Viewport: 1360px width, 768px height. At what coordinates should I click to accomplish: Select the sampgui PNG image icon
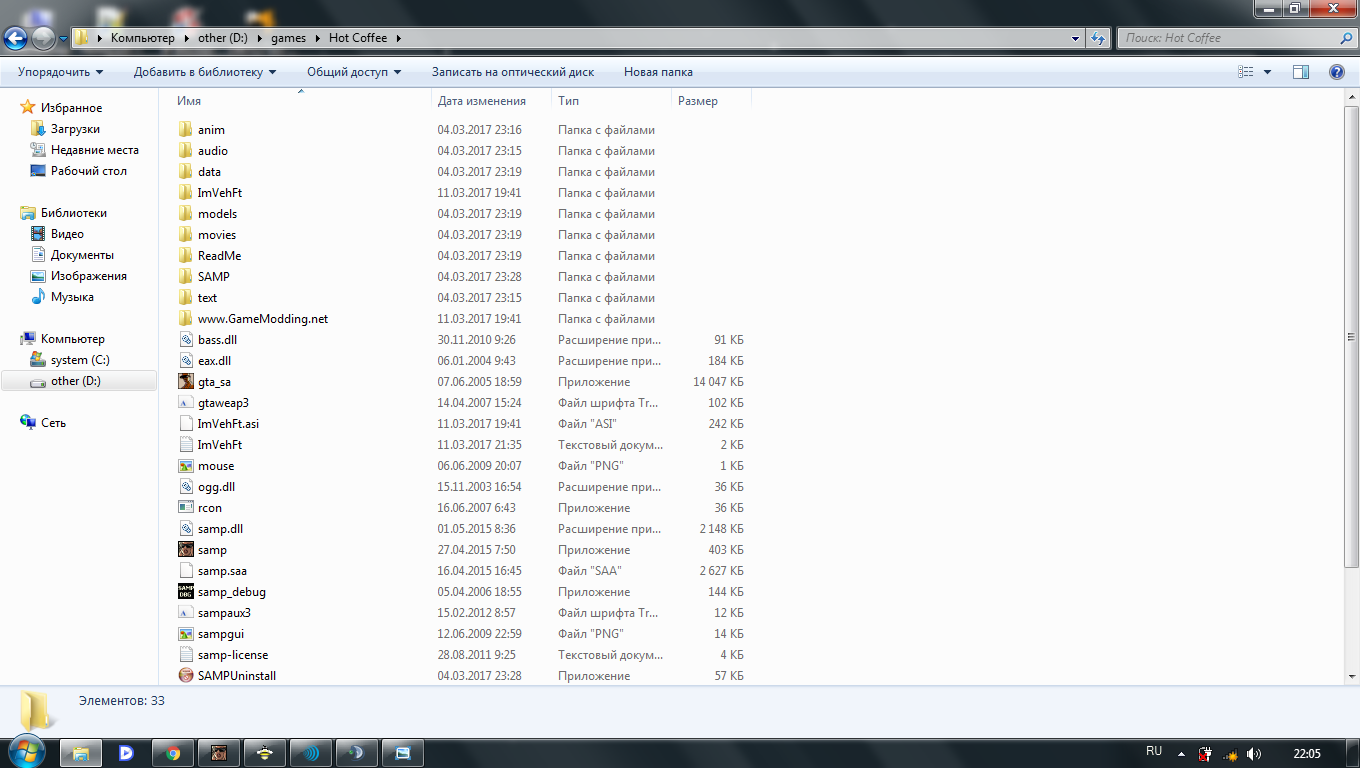(x=185, y=634)
